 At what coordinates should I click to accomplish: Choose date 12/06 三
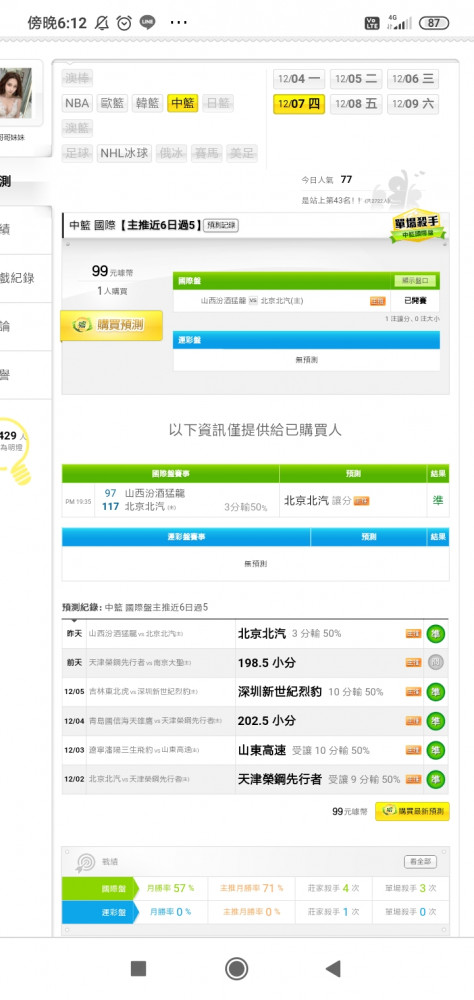pyautogui.click(x=413, y=79)
